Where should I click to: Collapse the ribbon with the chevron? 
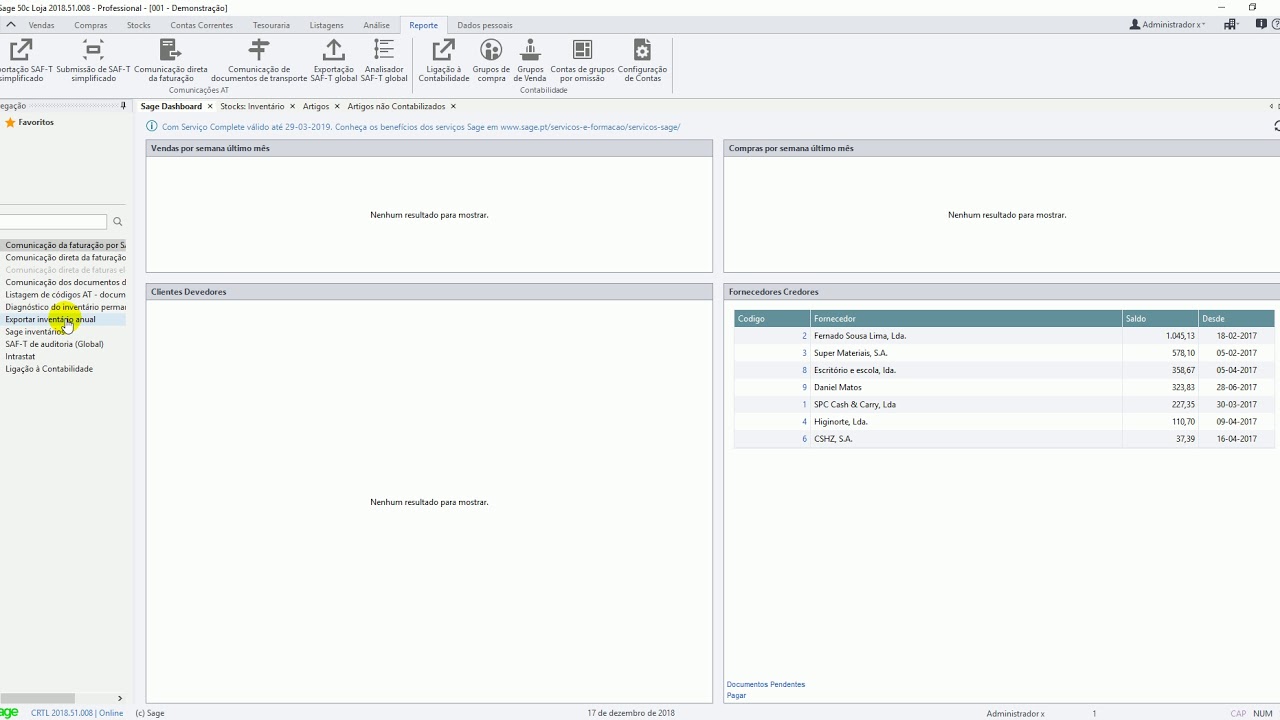click(x=11, y=25)
